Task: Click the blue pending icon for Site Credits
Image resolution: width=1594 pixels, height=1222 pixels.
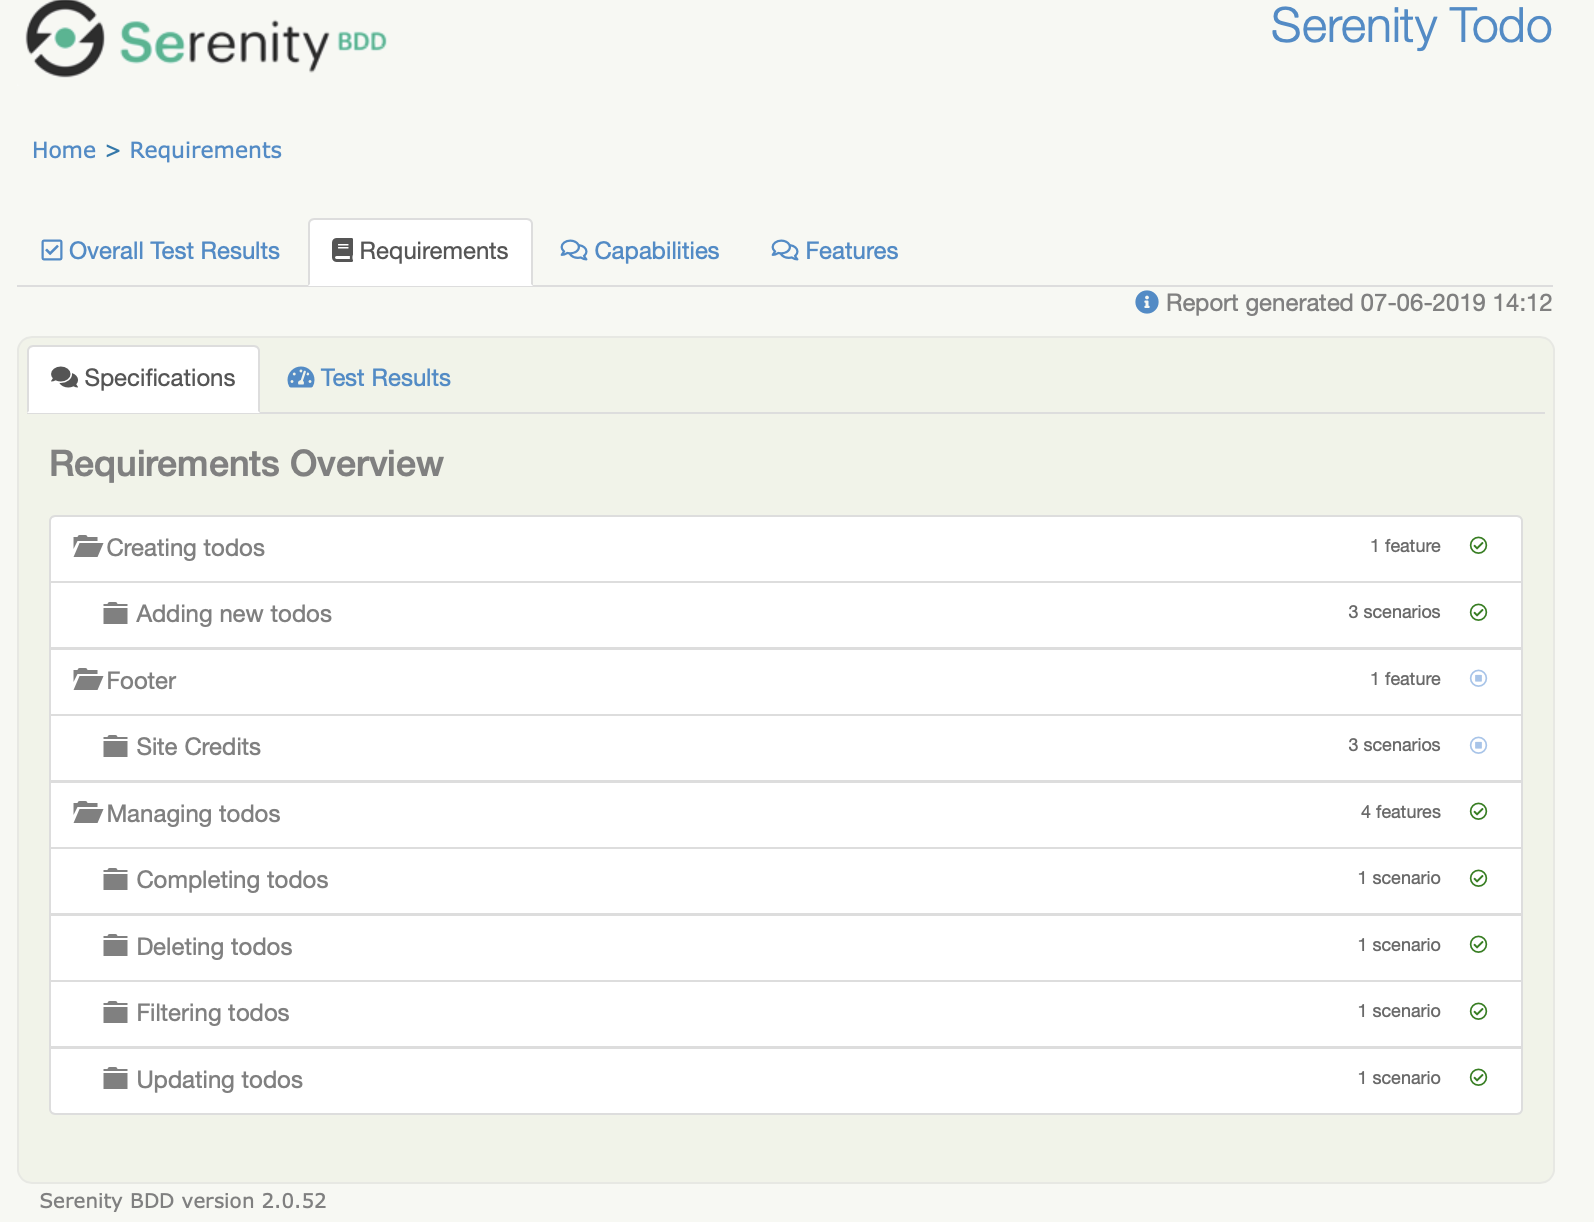Action: tap(1479, 745)
